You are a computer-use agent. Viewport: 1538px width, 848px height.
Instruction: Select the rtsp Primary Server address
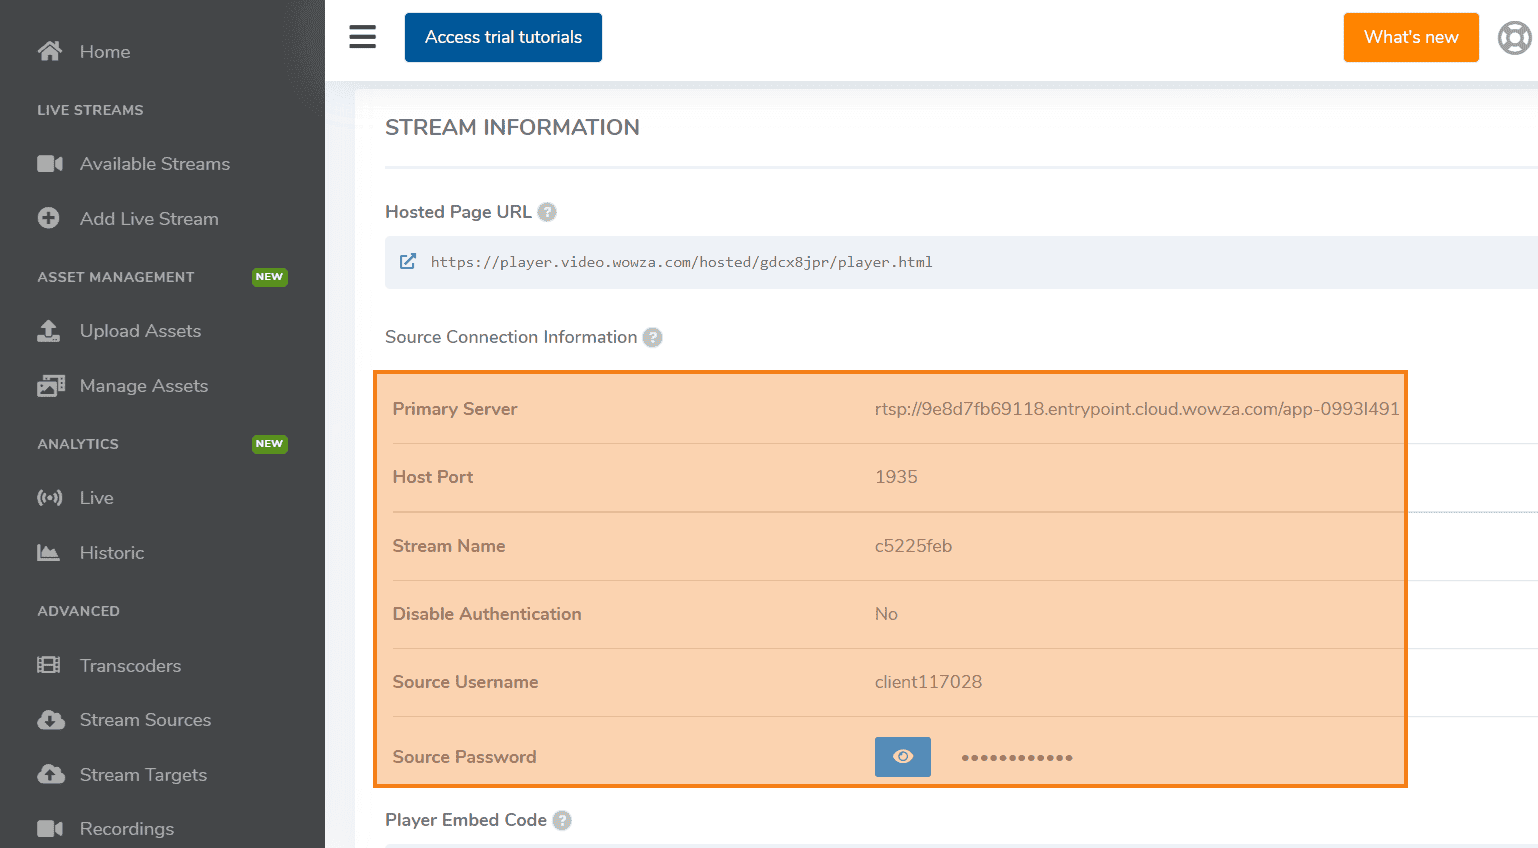click(x=1137, y=408)
